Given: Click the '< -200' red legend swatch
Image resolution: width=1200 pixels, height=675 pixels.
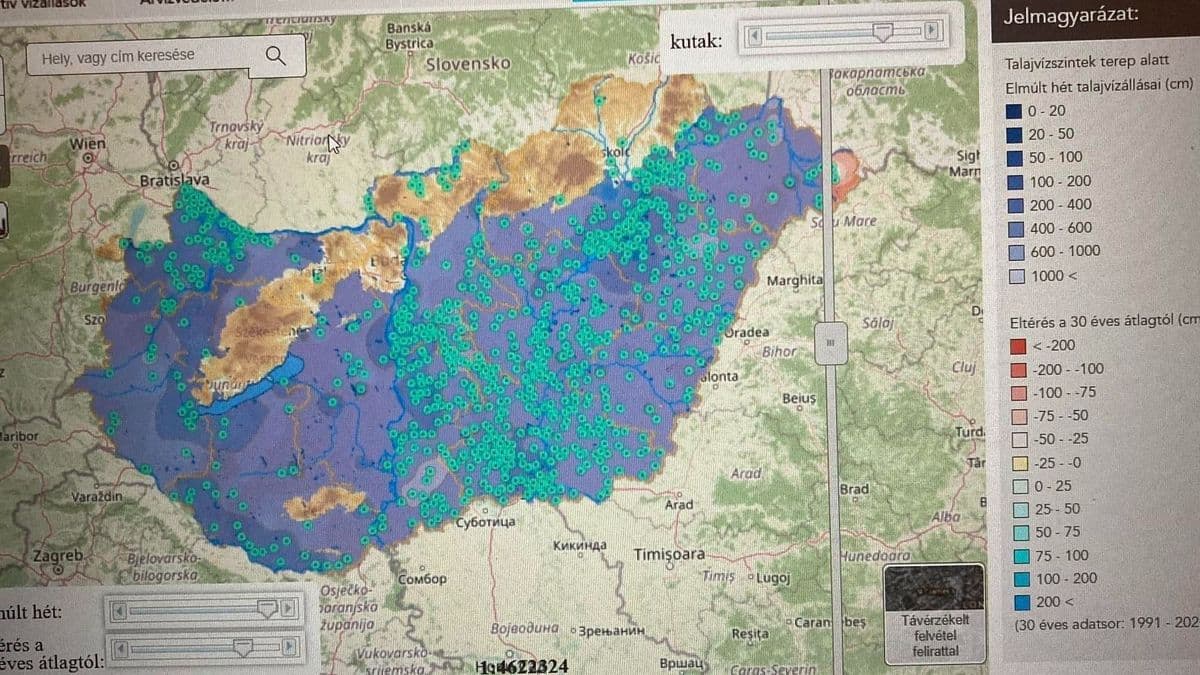Looking at the screenshot, I should [x=1017, y=345].
